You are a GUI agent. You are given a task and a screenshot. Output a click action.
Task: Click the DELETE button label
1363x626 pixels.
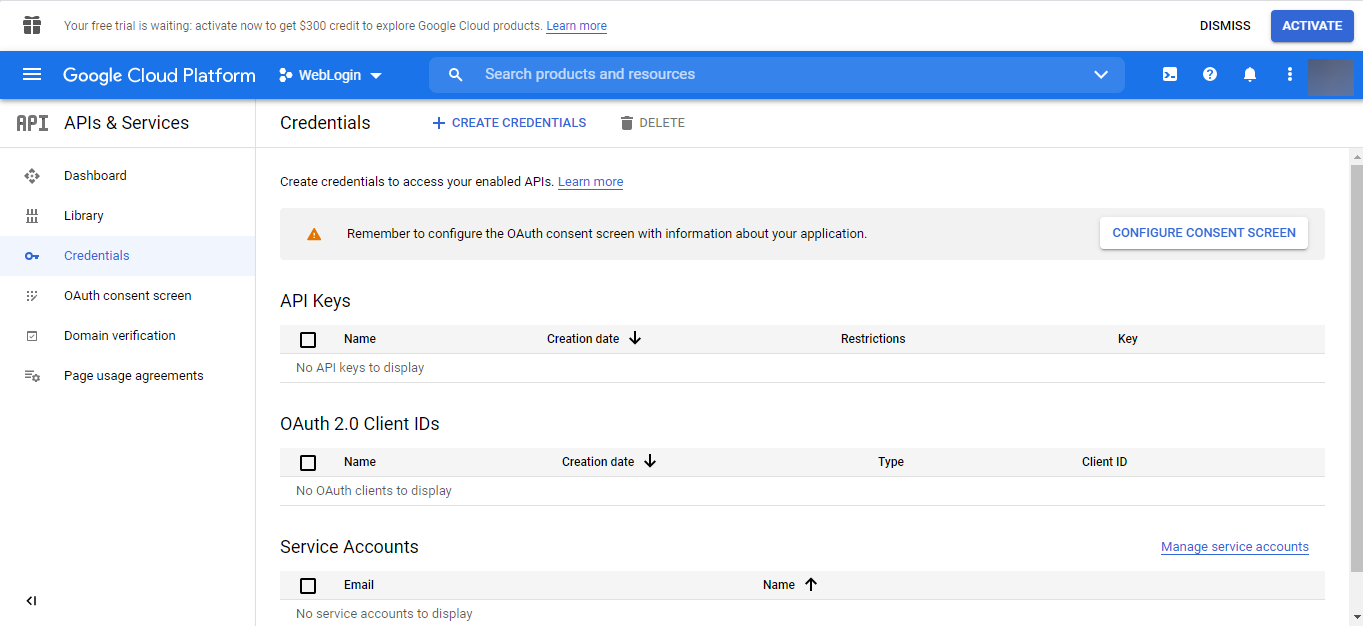(x=662, y=123)
